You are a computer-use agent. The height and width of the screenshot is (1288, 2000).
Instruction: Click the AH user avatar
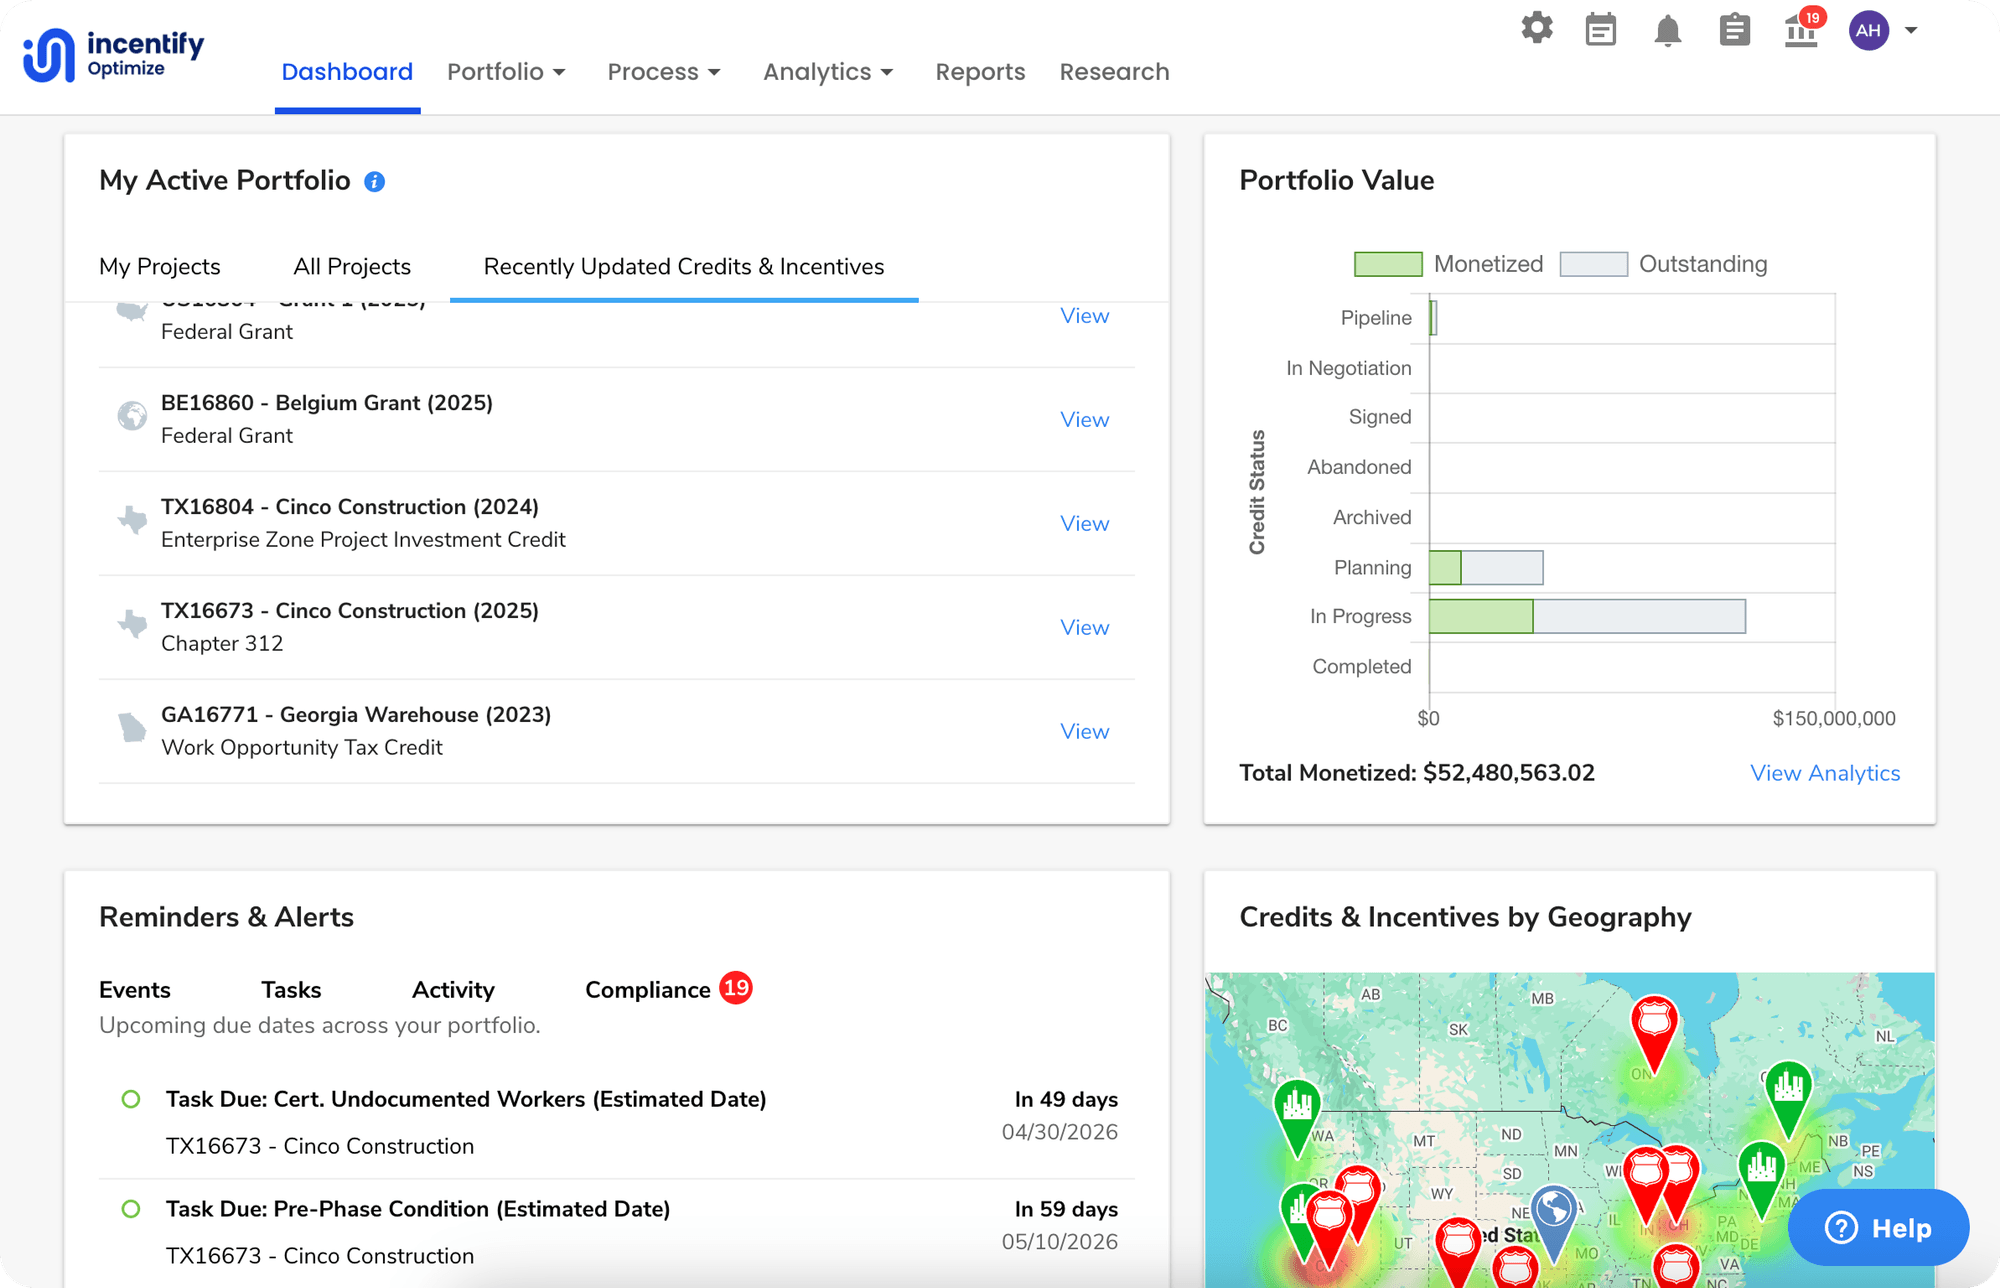pos(1868,31)
